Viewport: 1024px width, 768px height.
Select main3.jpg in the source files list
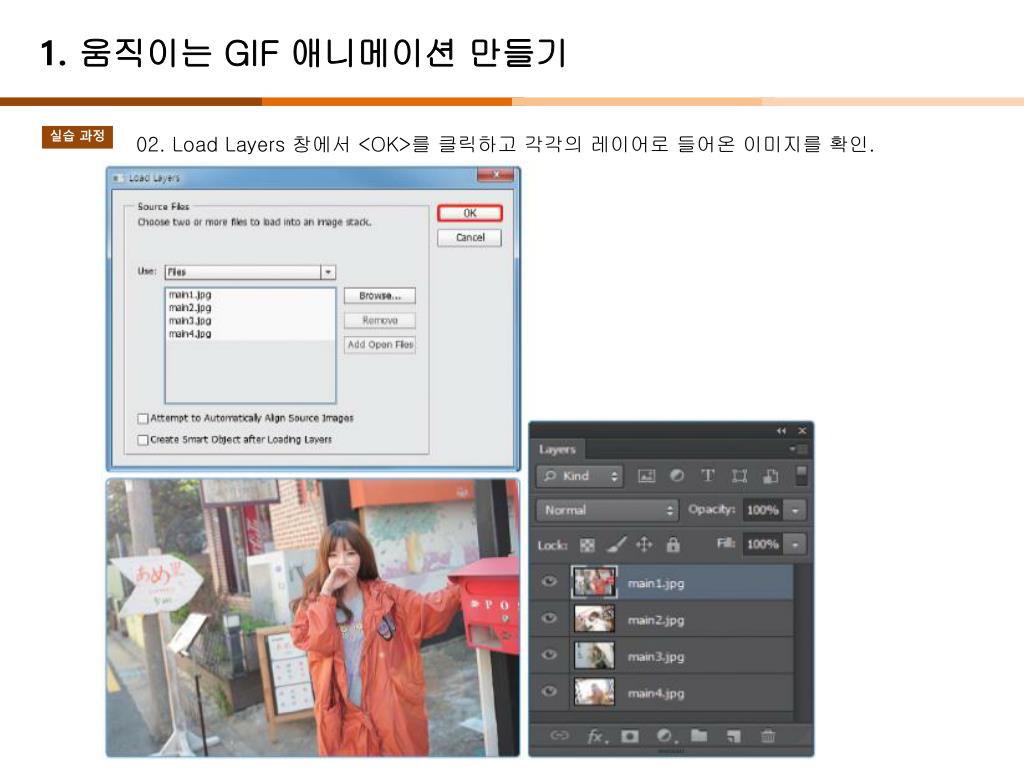tap(189, 321)
